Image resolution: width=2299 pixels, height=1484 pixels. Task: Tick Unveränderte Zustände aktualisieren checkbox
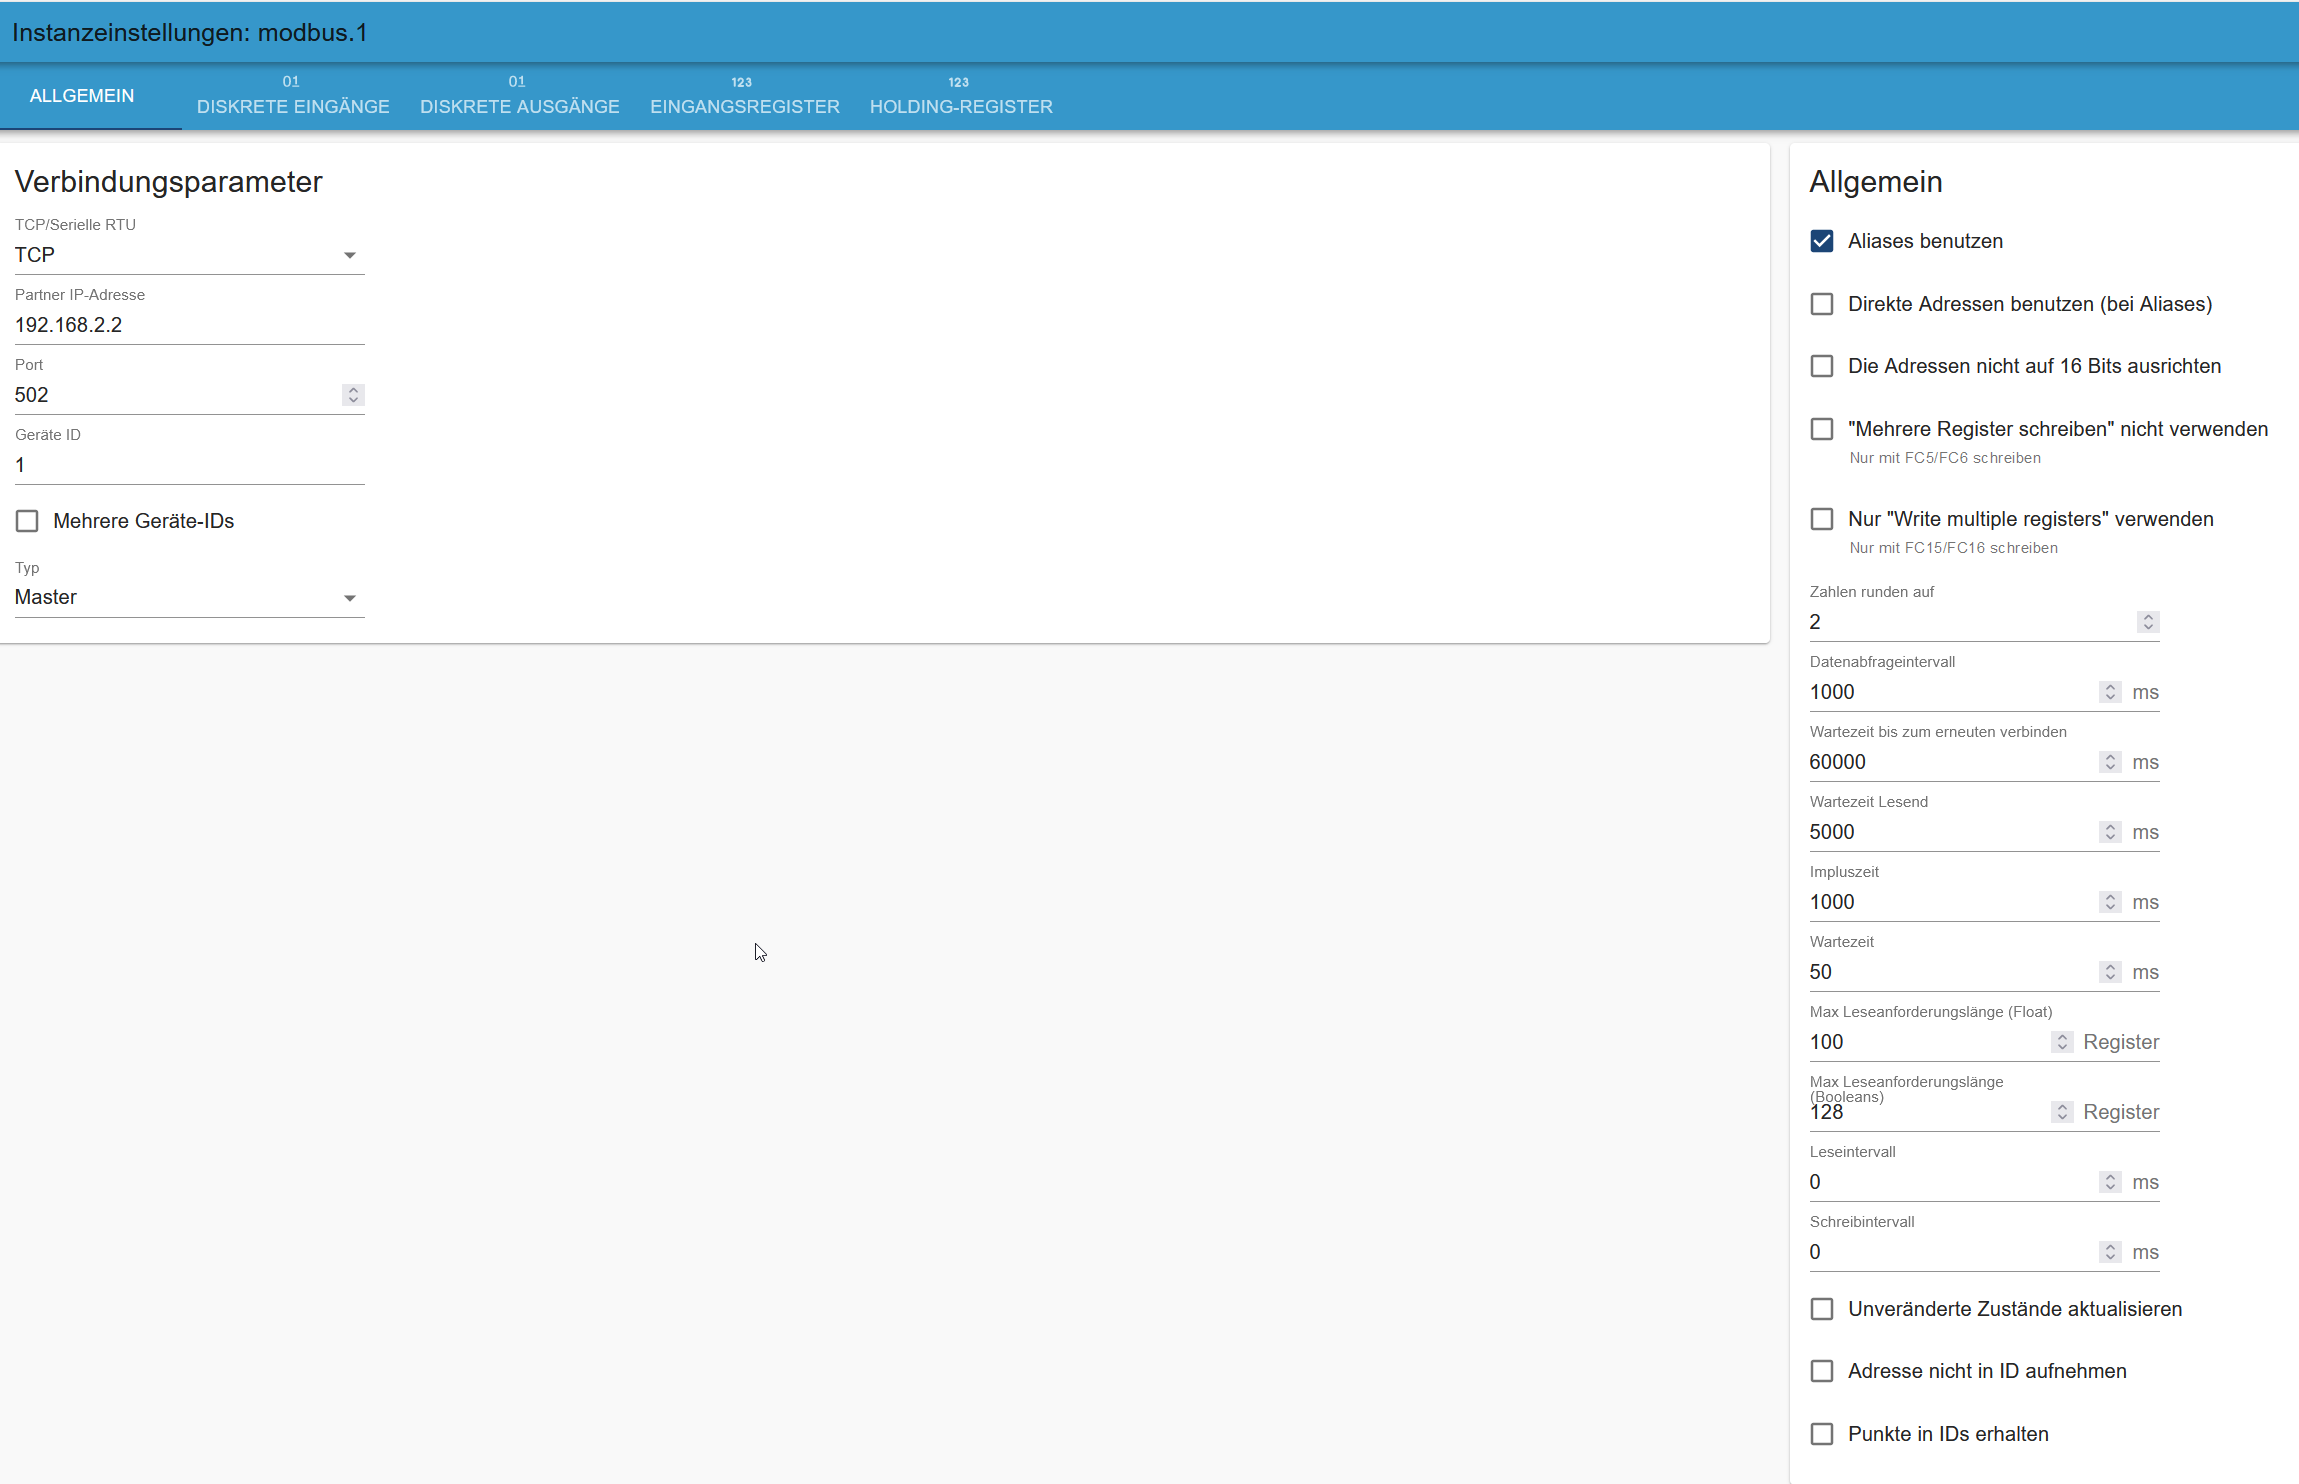[1821, 1309]
